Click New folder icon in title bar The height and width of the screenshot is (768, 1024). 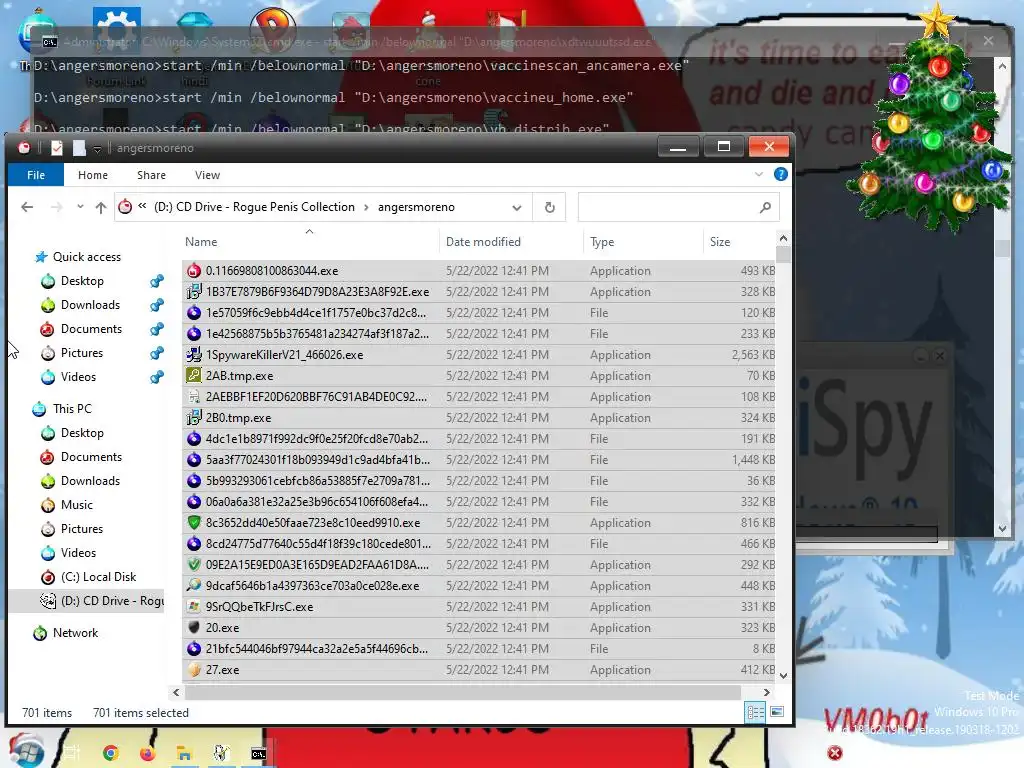click(79, 148)
